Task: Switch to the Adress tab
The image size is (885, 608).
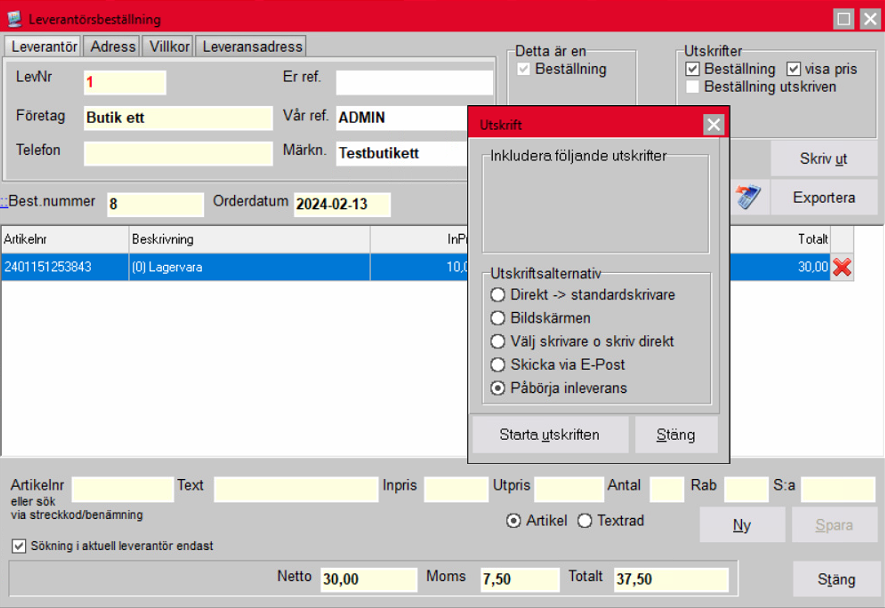Action: pyautogui.click(x=112, y=46)
